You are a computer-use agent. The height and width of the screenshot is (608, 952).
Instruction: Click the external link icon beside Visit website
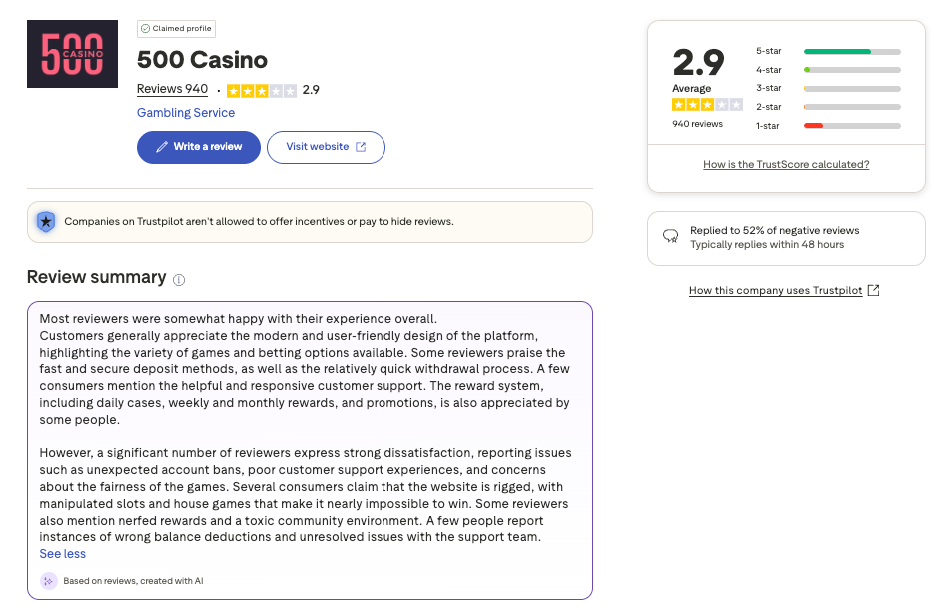pos(362,147)
